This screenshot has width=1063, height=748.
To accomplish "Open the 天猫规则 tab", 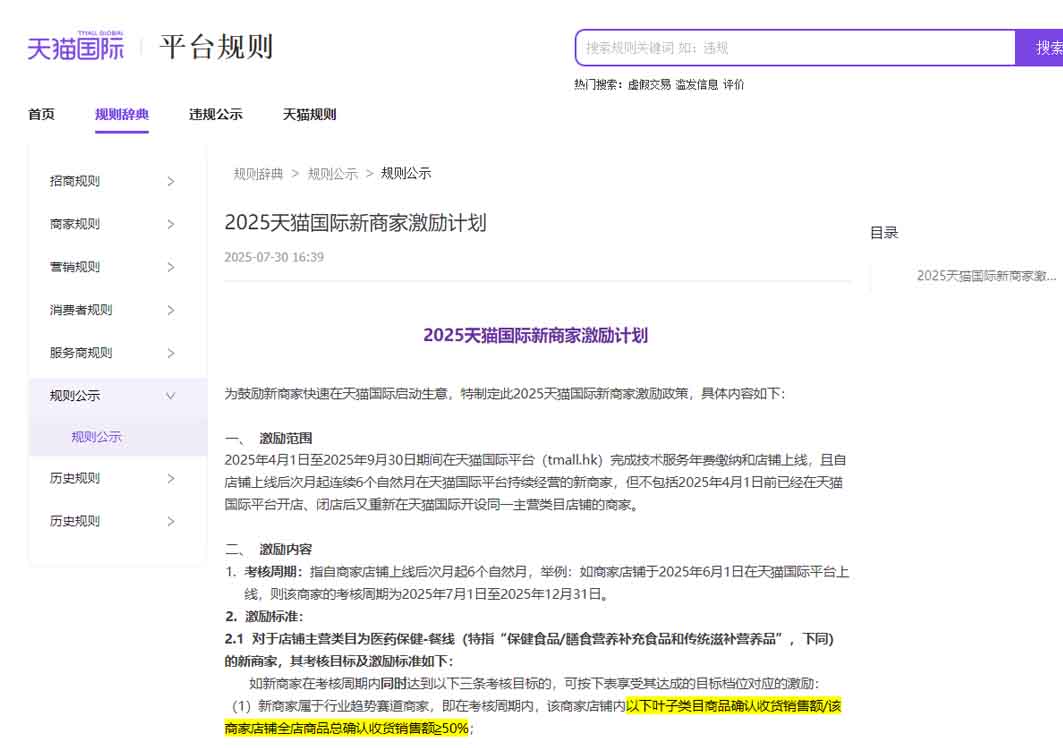I will [x=309, y=115].
